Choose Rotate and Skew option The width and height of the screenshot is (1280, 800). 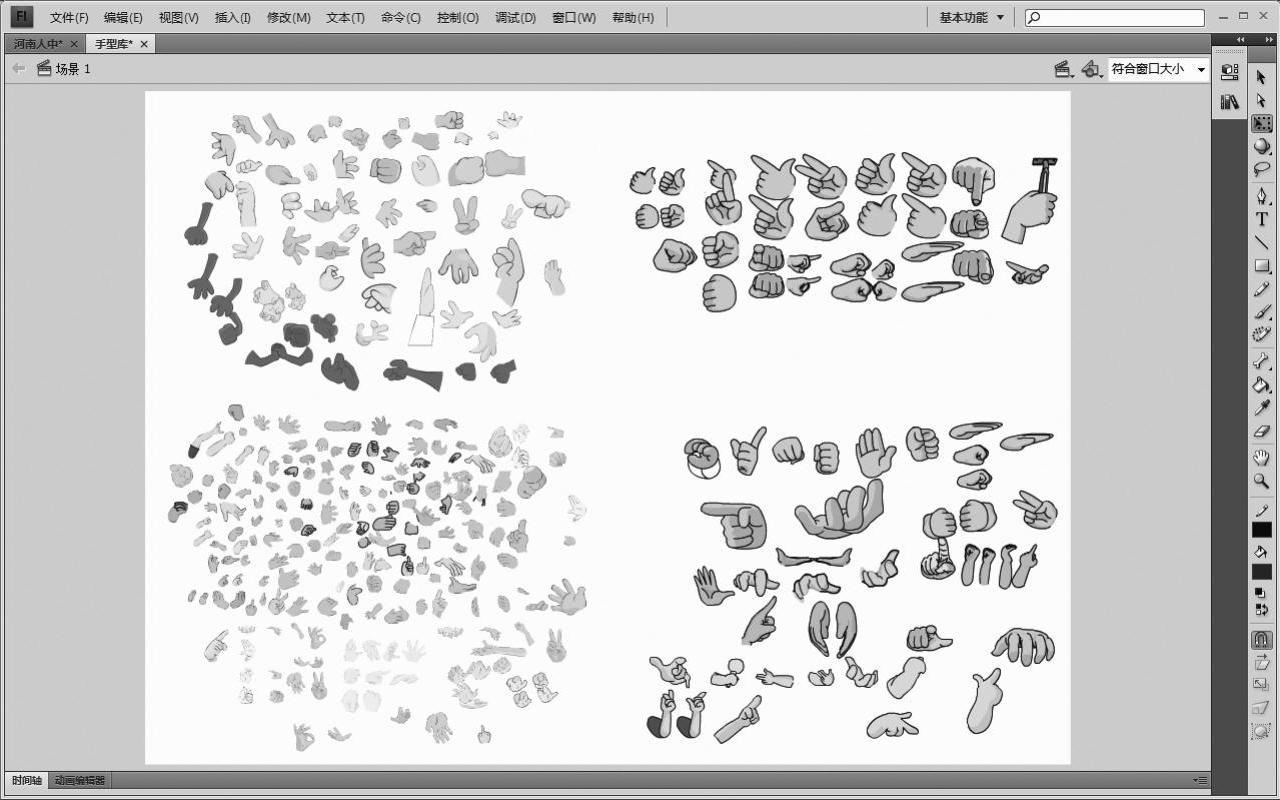click(1261, 662)
